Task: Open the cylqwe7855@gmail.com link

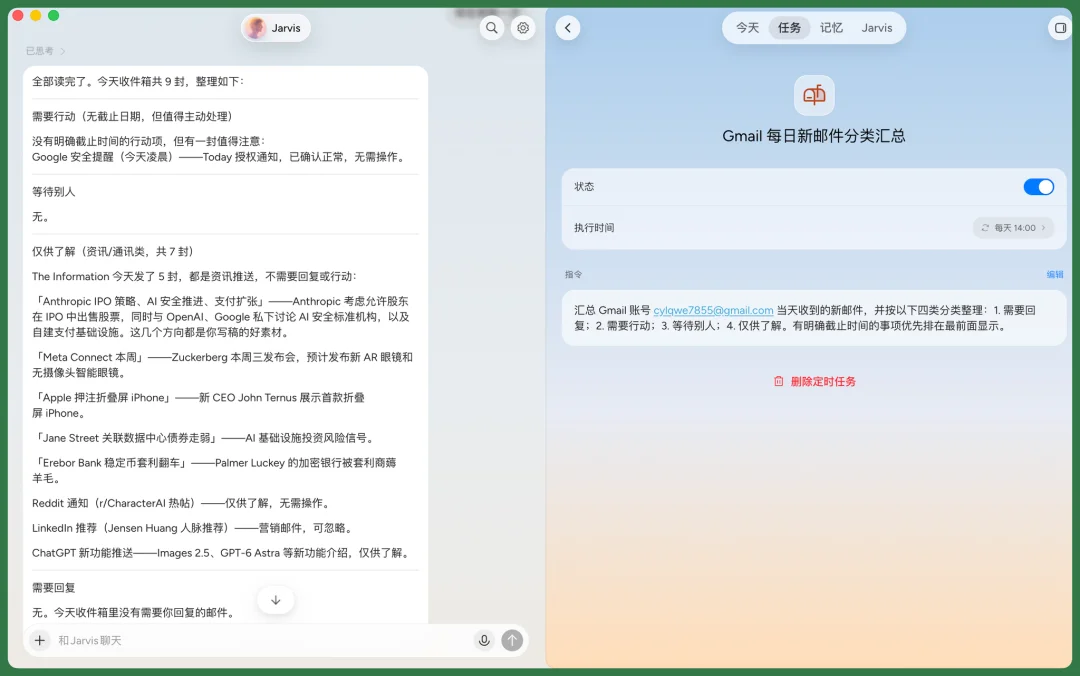Action: pos(713,310)
